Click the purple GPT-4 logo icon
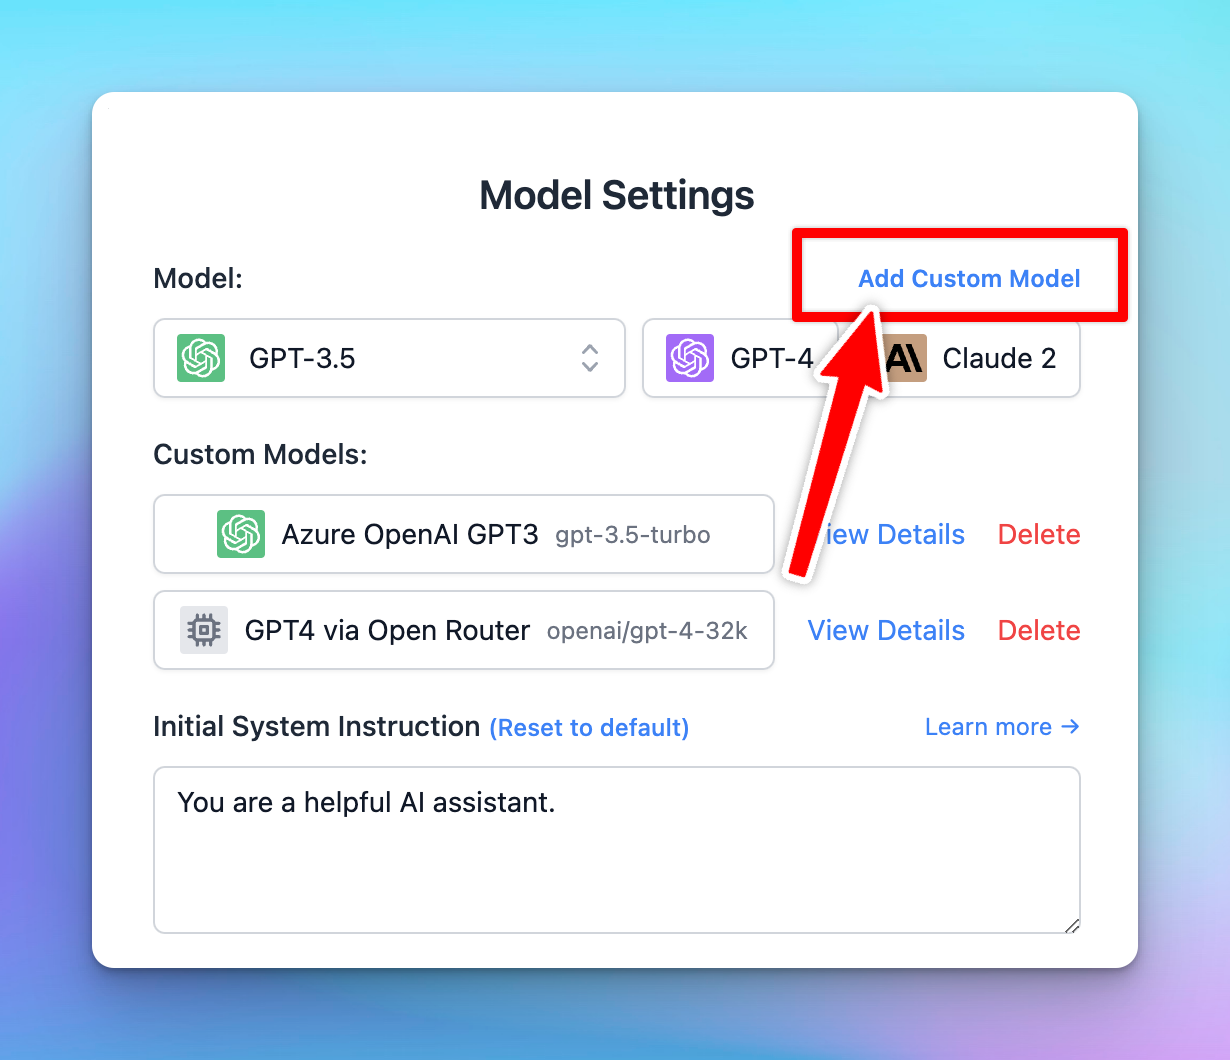The width and height of the screenshot is (1230, 1060). tap(690, 358)
